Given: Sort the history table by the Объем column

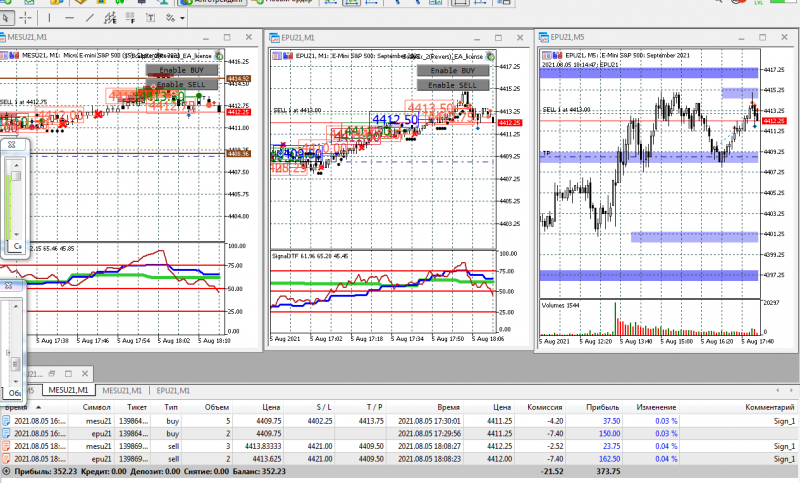Looking at the screenshot, I should click(x=207, y=407).
